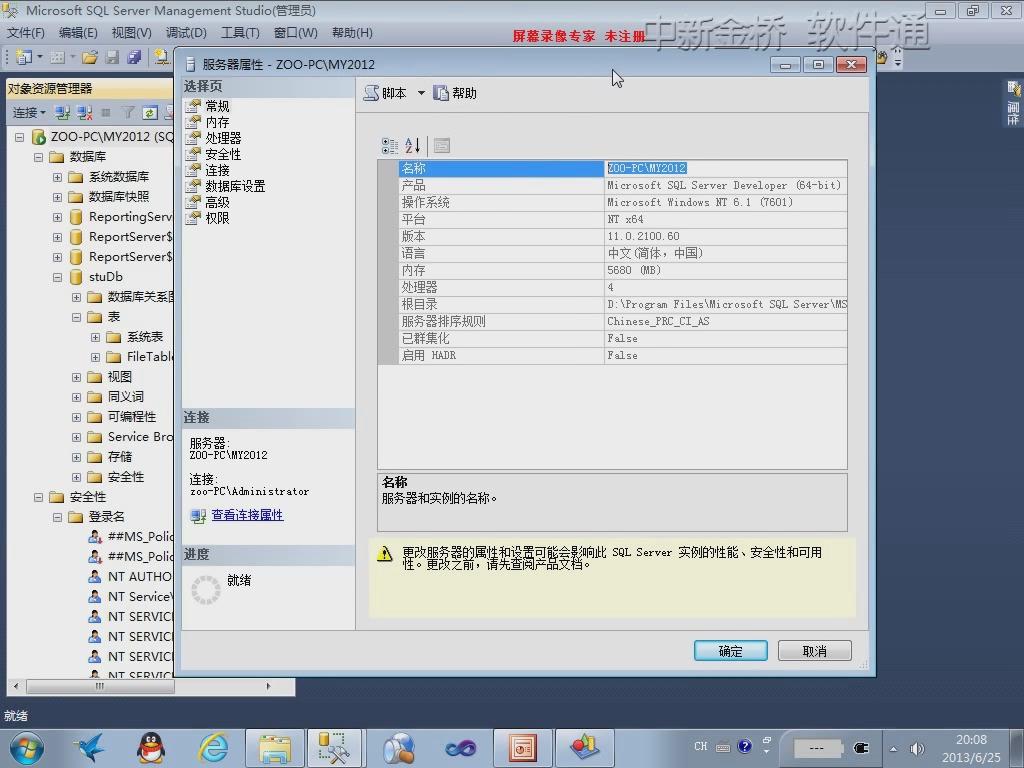Open the Windows Start orb
The height and width of the screenshot is (768, 1024).
pyautogui.click(x=27, y=748)
